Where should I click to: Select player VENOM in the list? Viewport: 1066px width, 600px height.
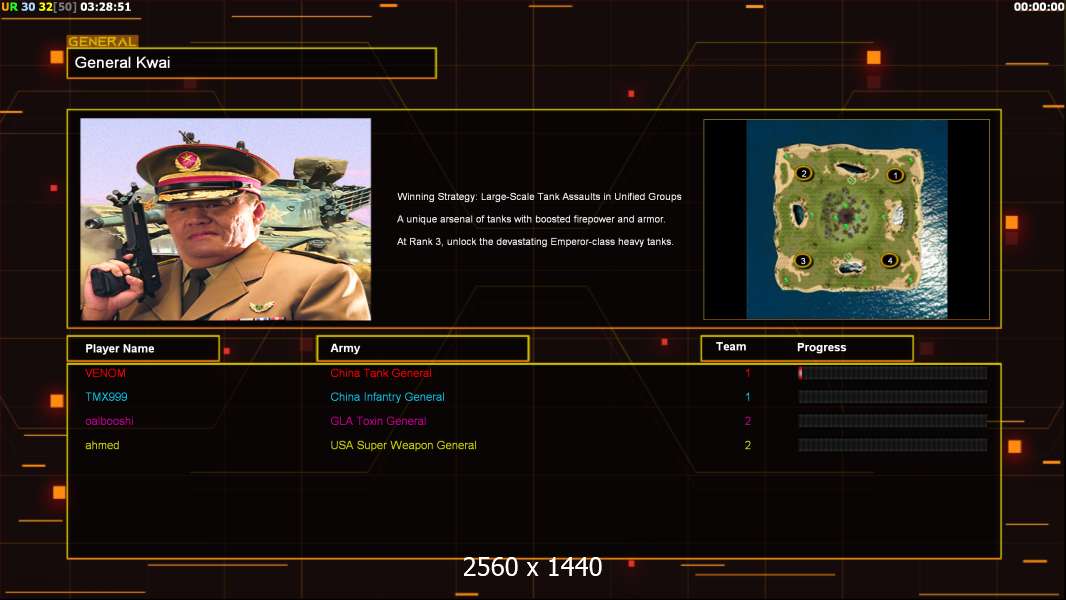(x=105, y=373)
